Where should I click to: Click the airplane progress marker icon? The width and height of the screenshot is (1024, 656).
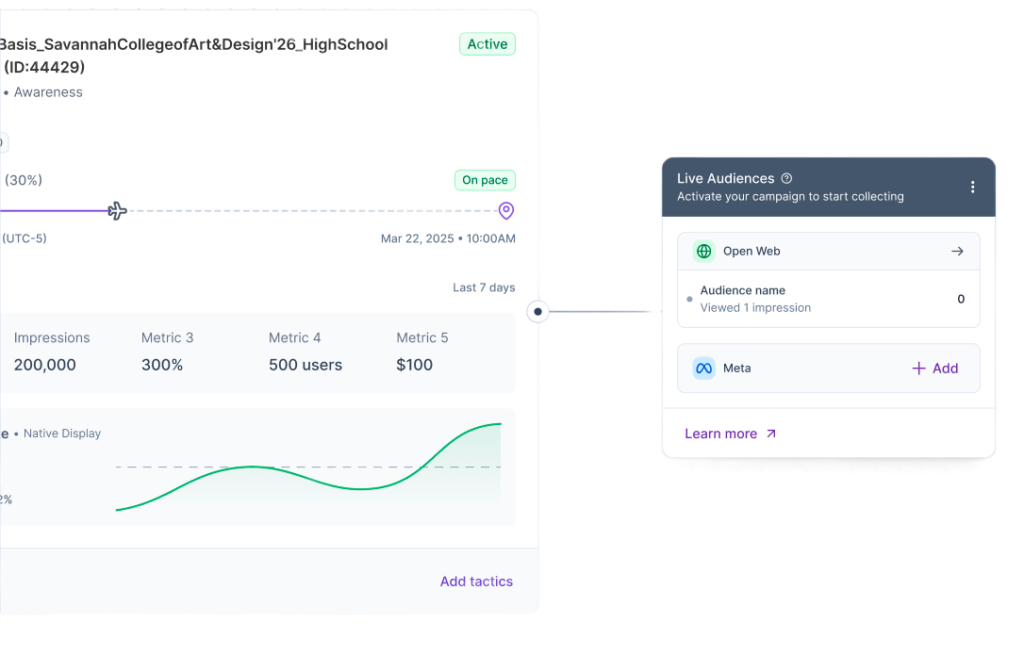pos(117,211)
